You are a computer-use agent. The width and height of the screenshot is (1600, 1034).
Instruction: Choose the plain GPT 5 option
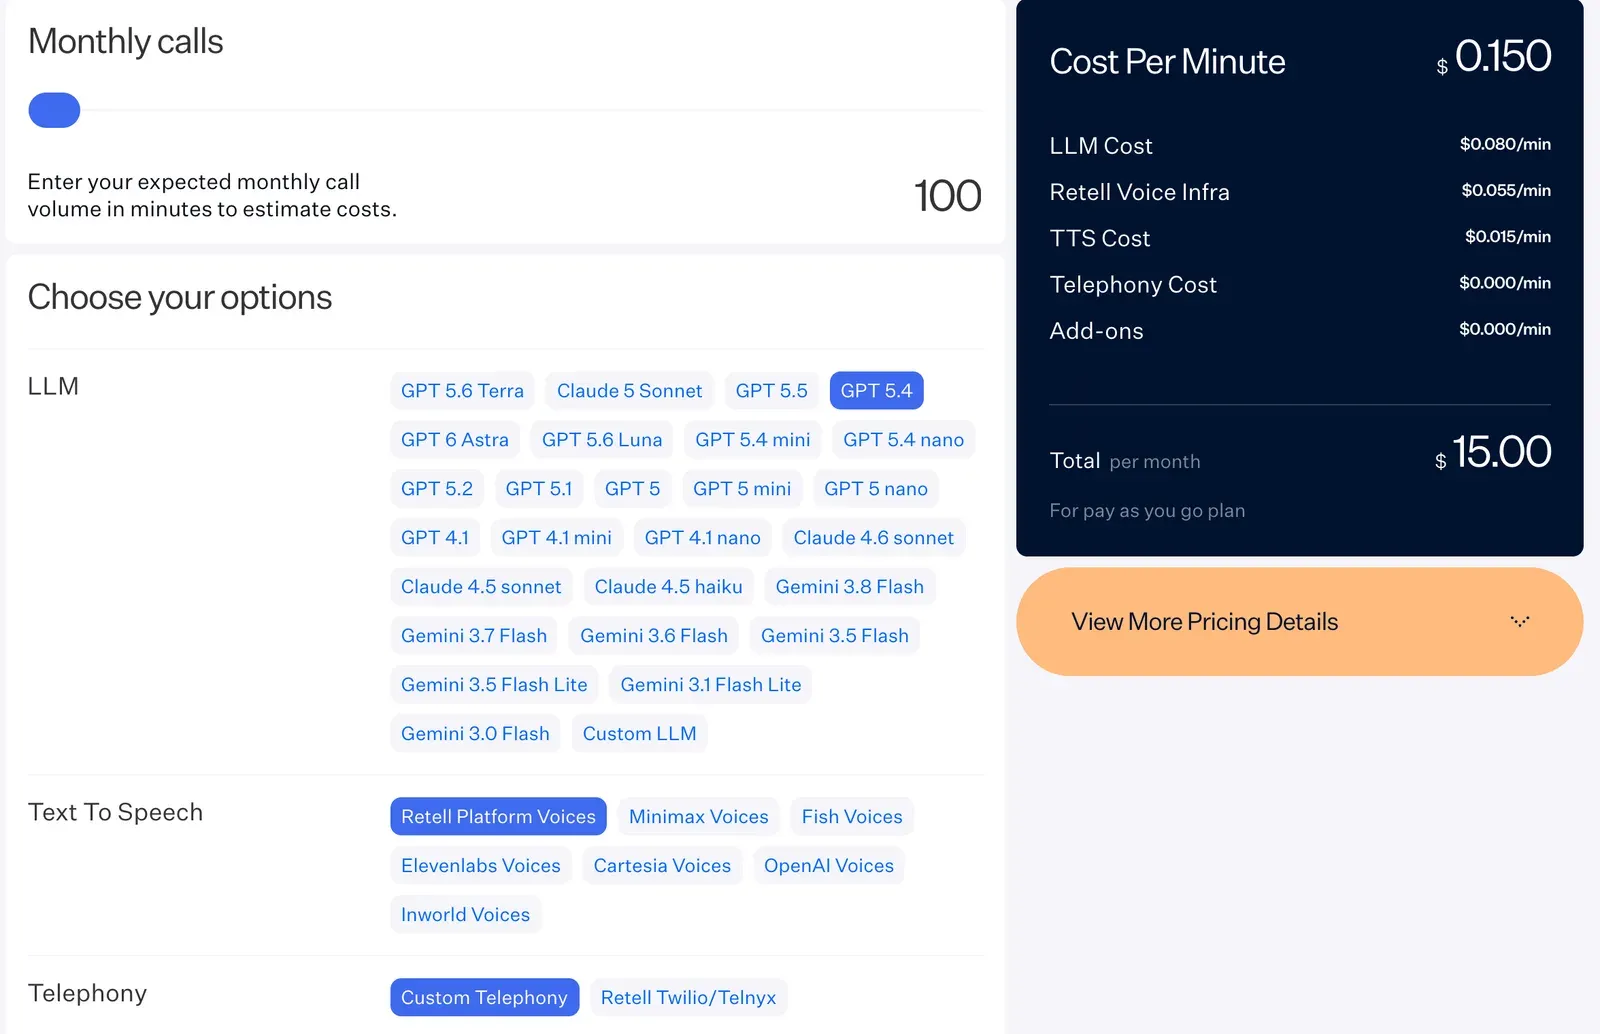pyautogui.click(x=632, y=489)
